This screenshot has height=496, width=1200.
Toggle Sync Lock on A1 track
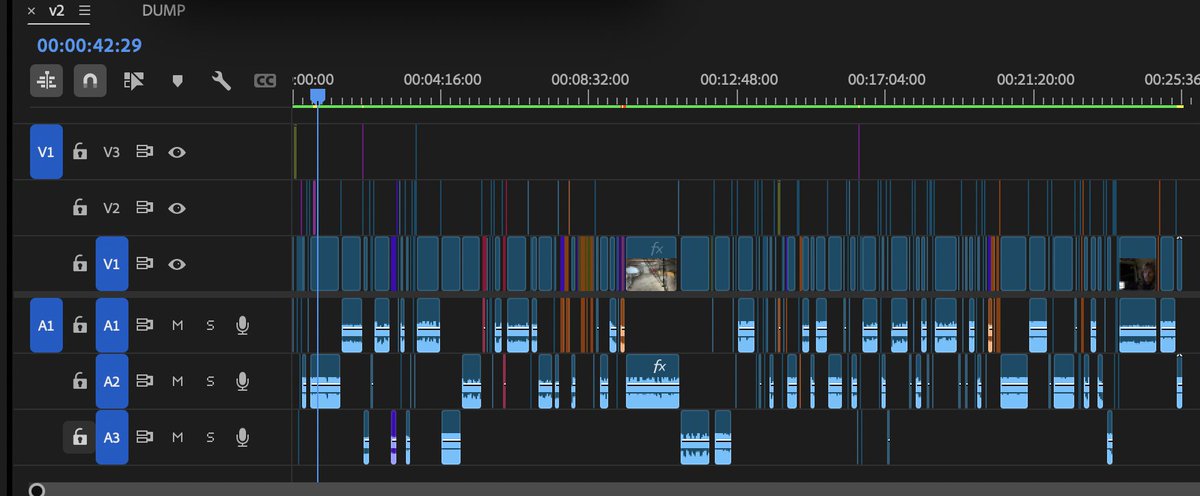click(x=145, y=325)
